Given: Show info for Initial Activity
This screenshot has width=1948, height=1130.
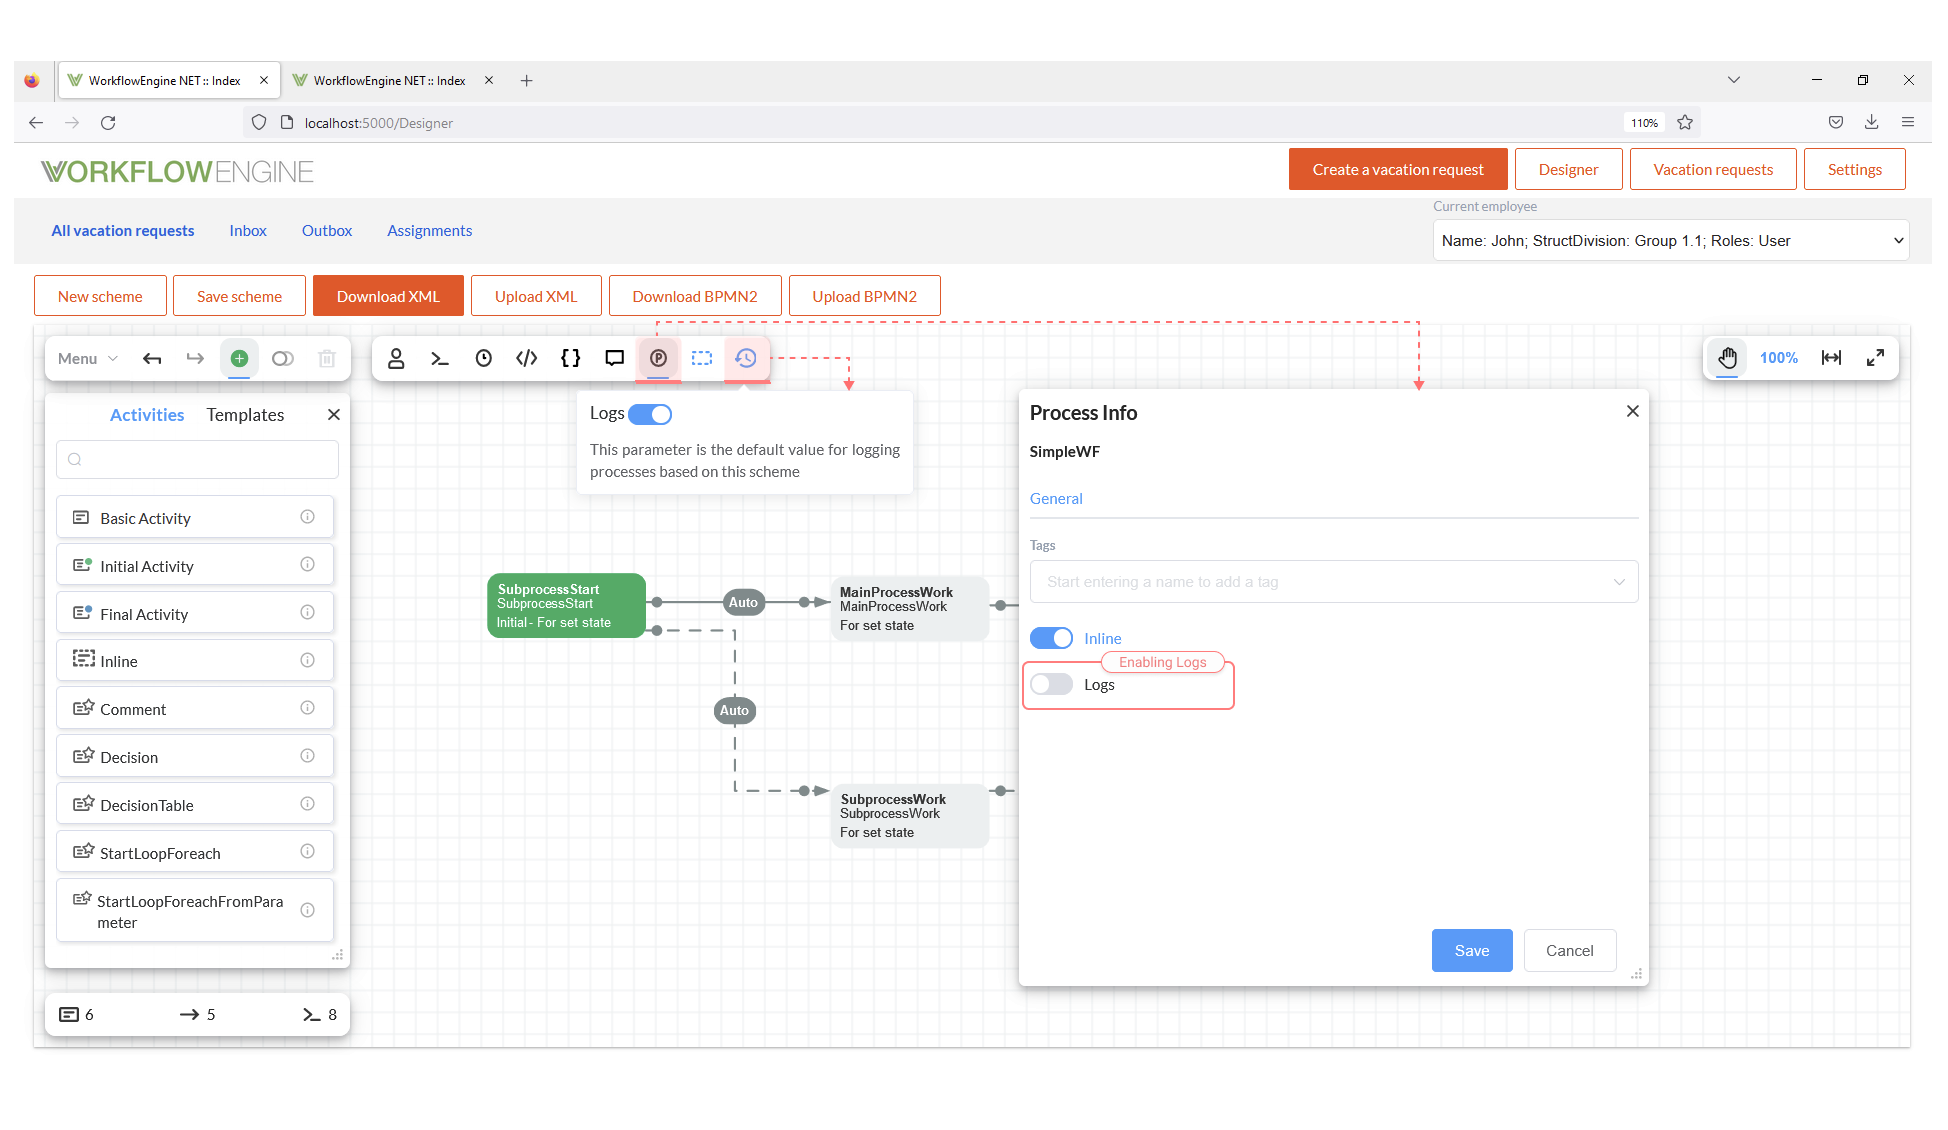Looking at the screenshot, I should (308, 565).
